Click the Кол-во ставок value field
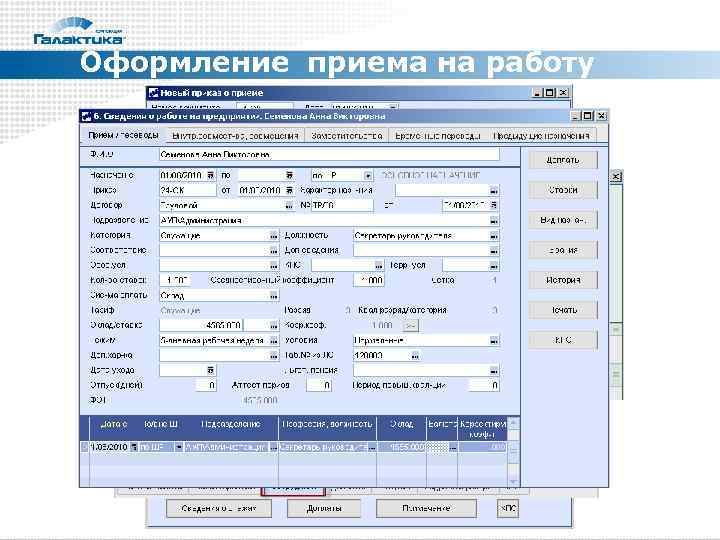The width and height of the screenshot is (720, 540). [x=175, y=280]
